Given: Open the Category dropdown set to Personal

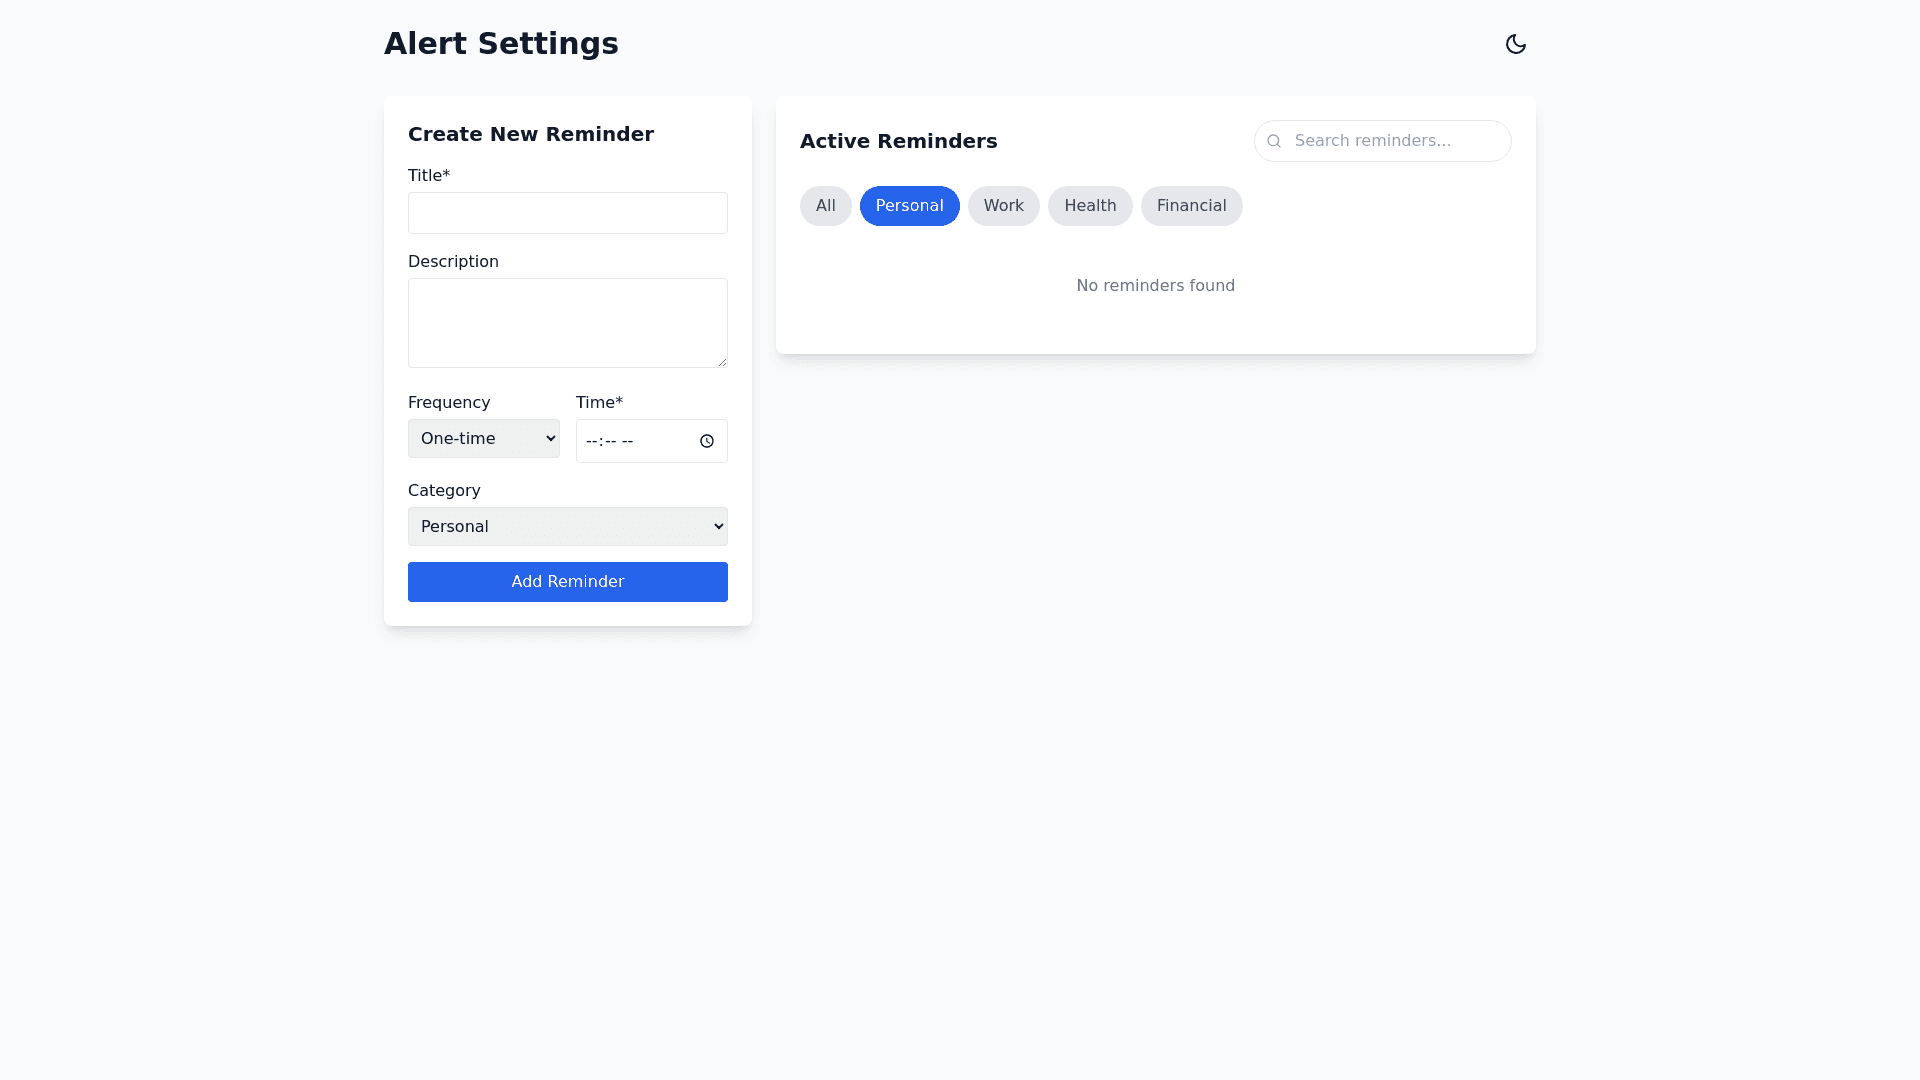Looking at the screenshot, I should click(567, 526).
